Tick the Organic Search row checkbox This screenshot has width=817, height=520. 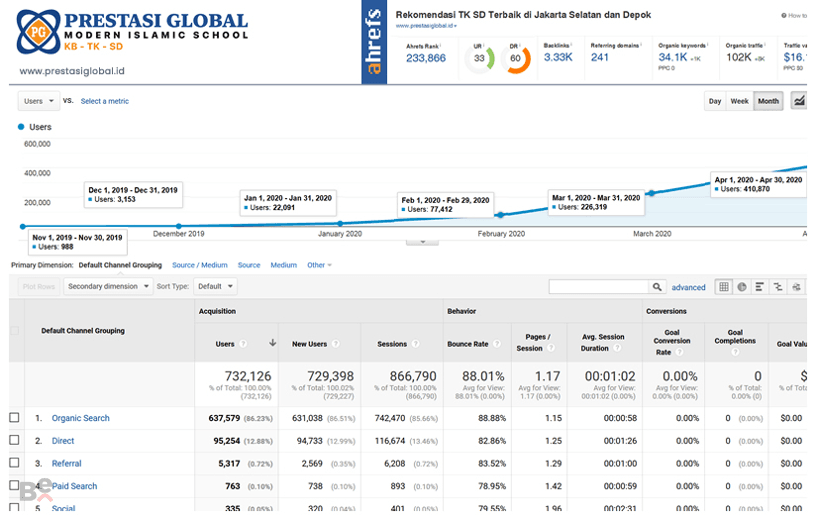point(15,417)
